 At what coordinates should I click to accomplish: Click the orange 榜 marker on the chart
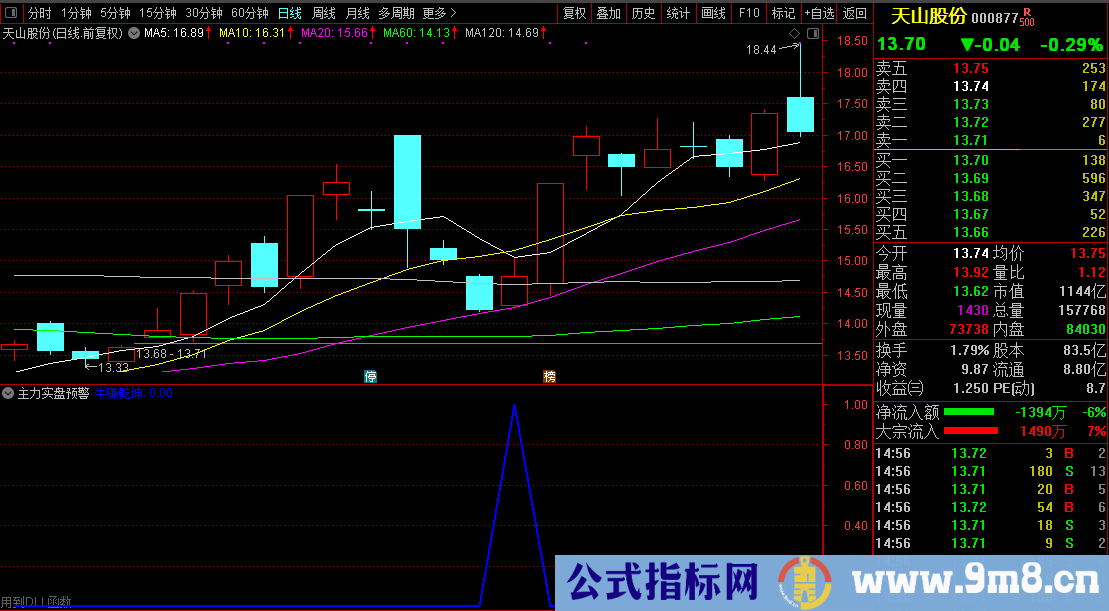(x=549, y=377)
